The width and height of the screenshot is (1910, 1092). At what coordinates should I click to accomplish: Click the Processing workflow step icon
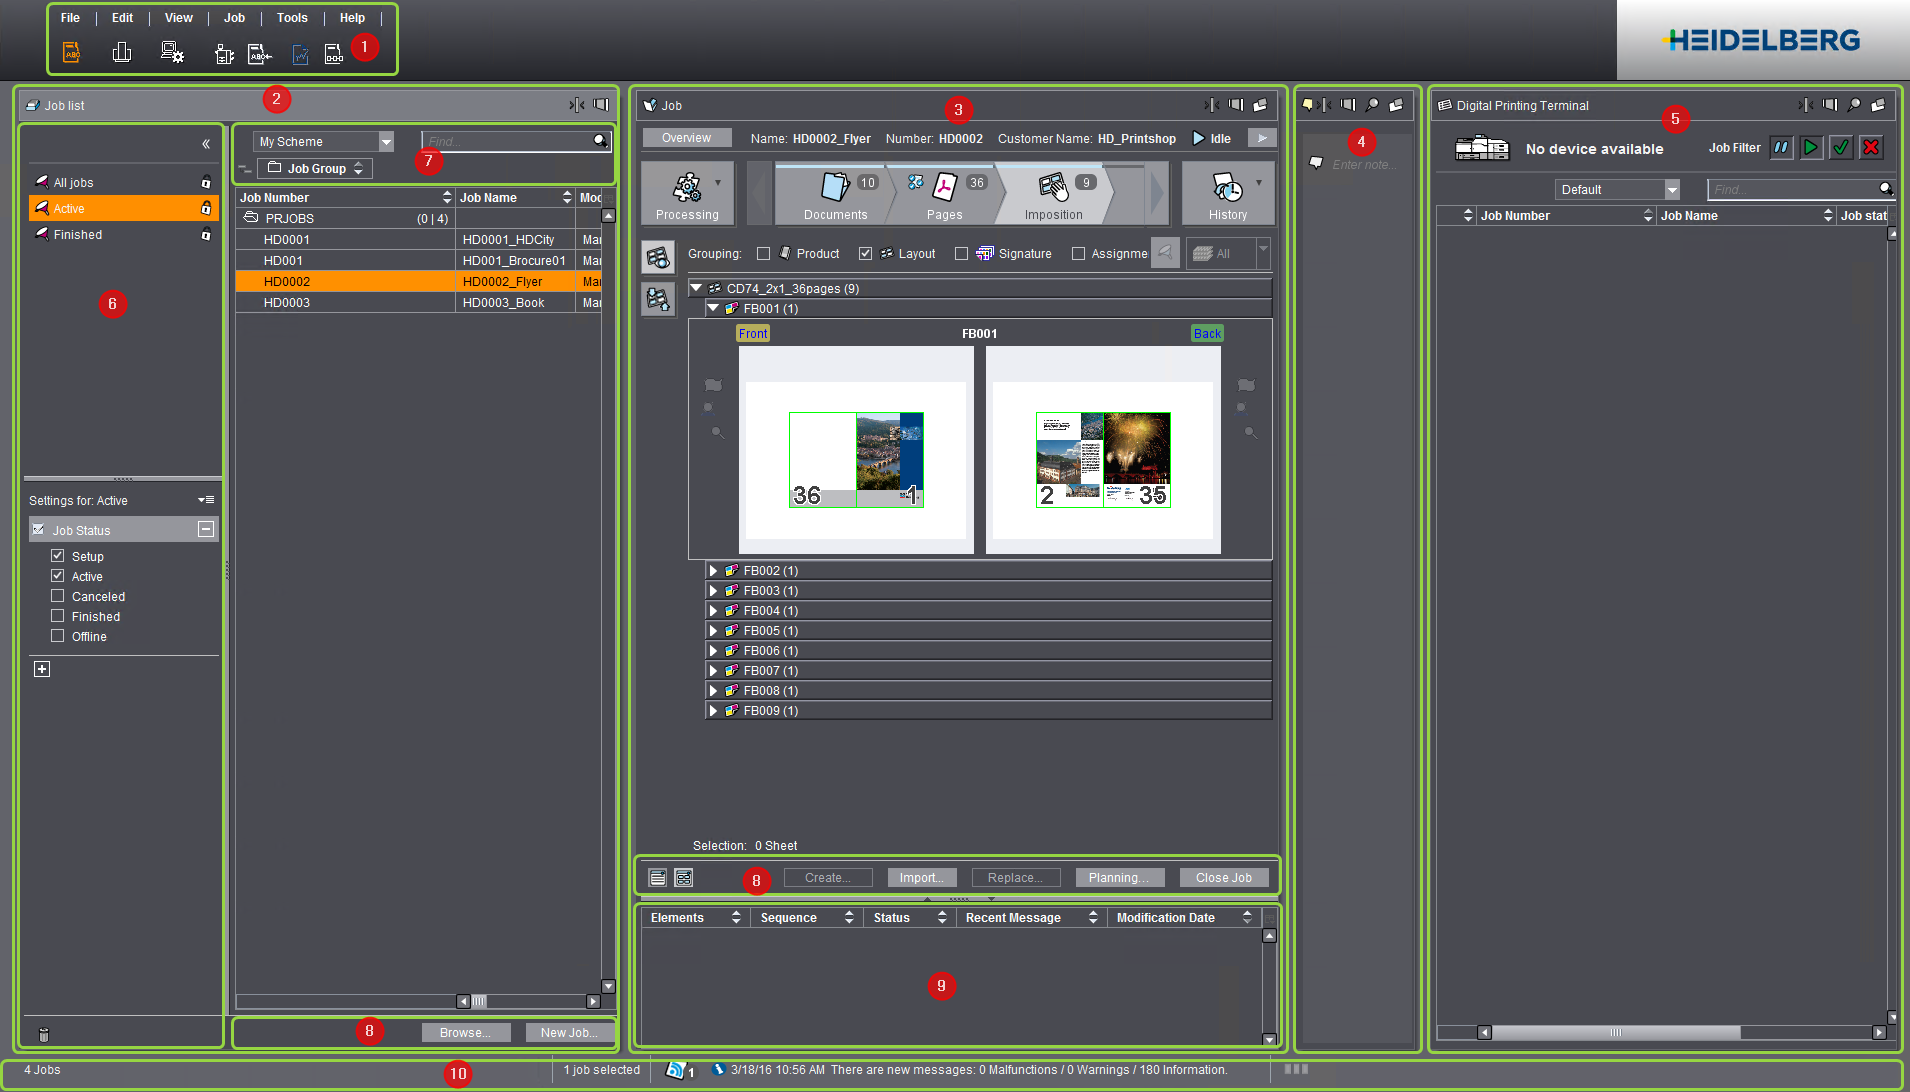(x=687, y=187)
